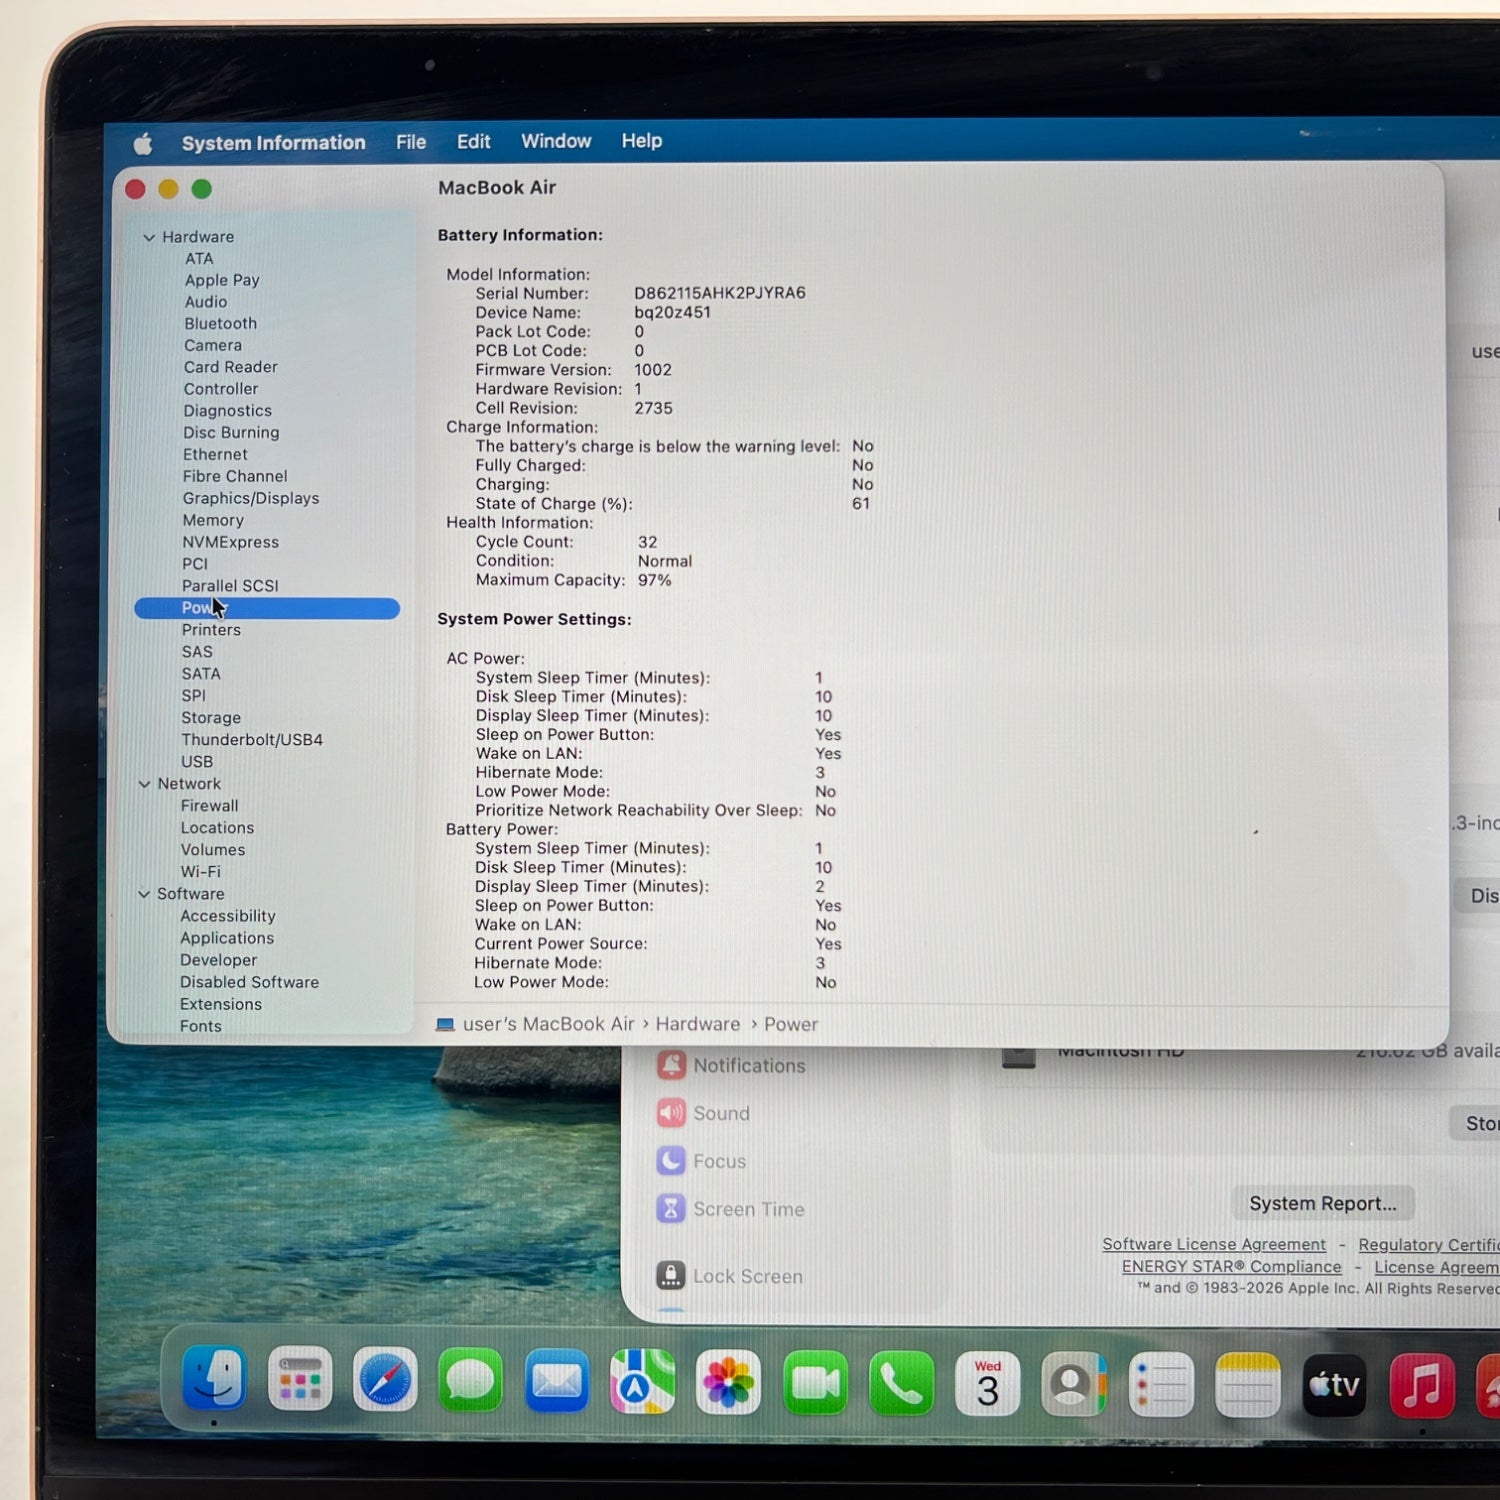The image size is (1500, 1500).
Task: Open Messages app in the Dock
Action: (x=471, y=1382)
